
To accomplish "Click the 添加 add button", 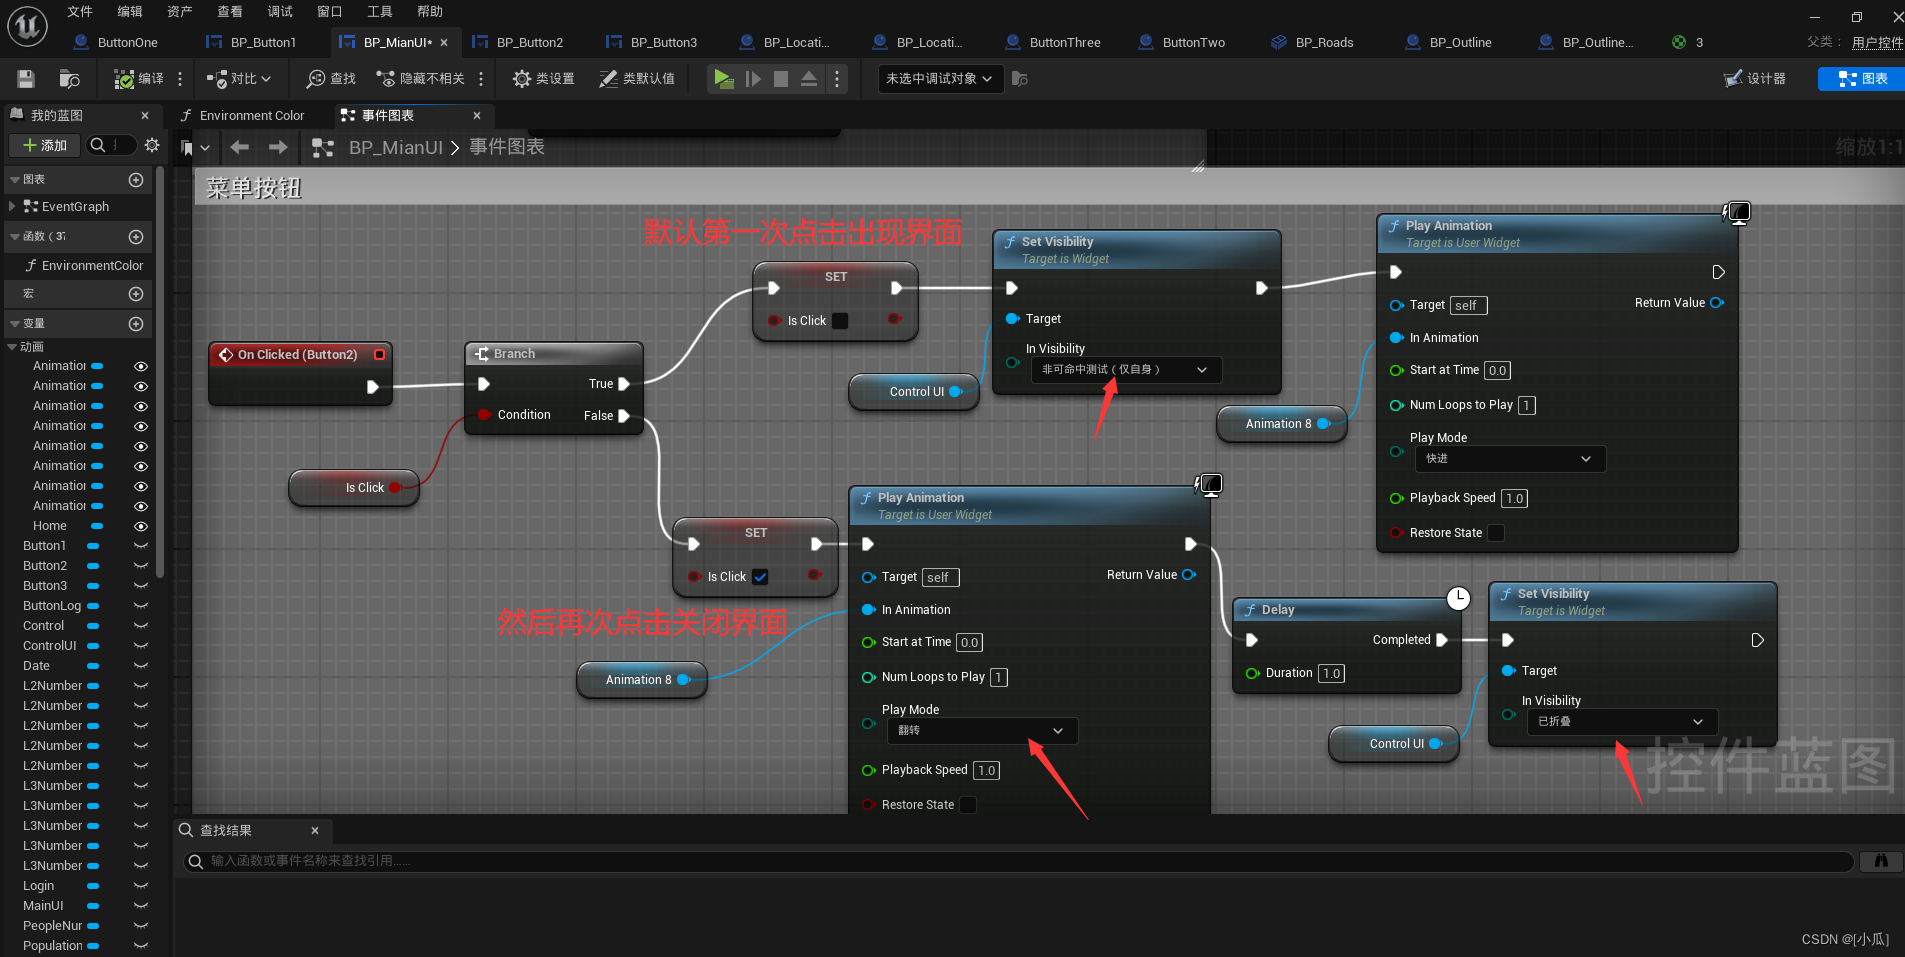I will (x=45, y=145).
